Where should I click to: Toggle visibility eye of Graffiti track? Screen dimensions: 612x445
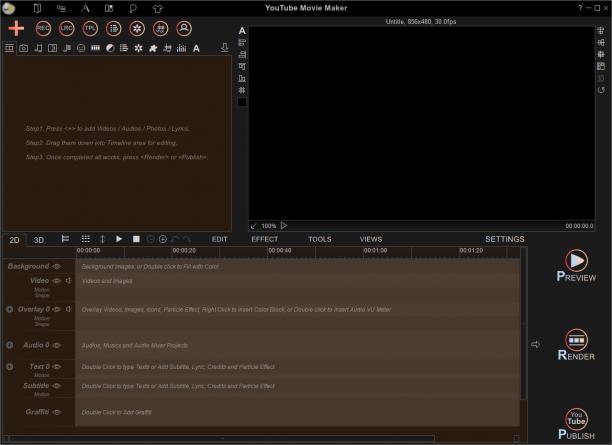pos(57,412)
